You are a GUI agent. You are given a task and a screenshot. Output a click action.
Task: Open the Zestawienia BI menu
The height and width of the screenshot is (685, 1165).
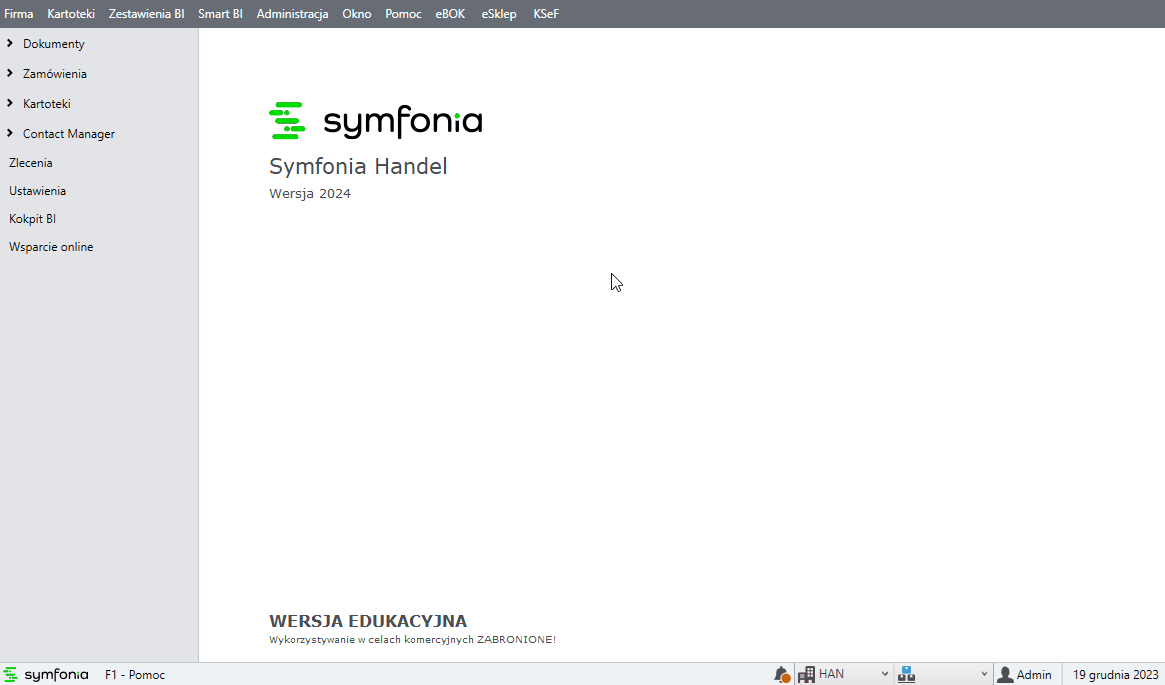pyautogui.click(x=146, y=14)
